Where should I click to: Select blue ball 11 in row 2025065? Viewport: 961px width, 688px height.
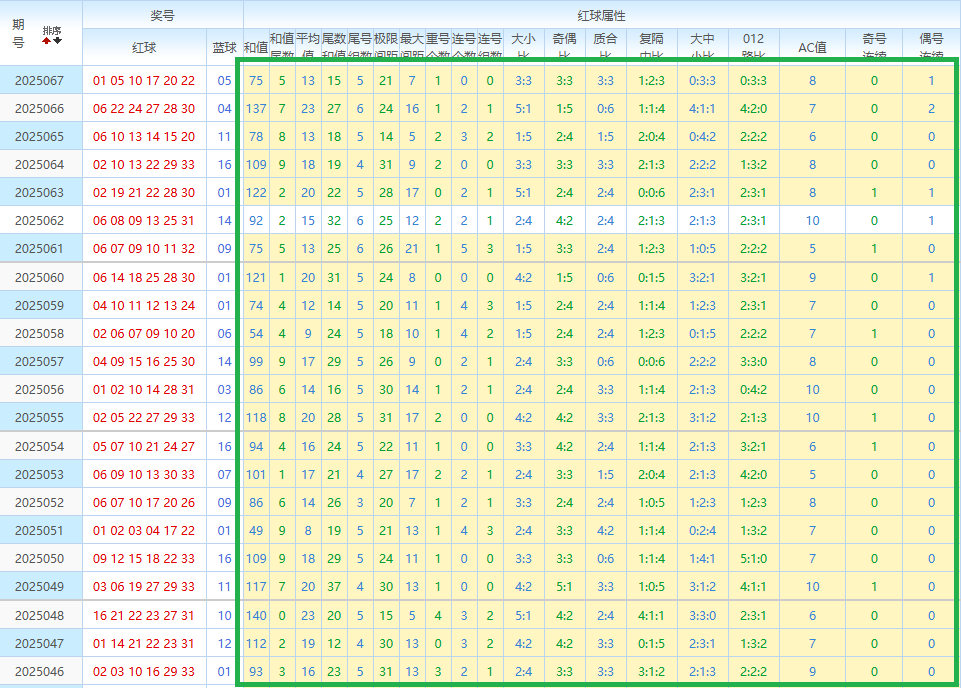coord(224,137)
